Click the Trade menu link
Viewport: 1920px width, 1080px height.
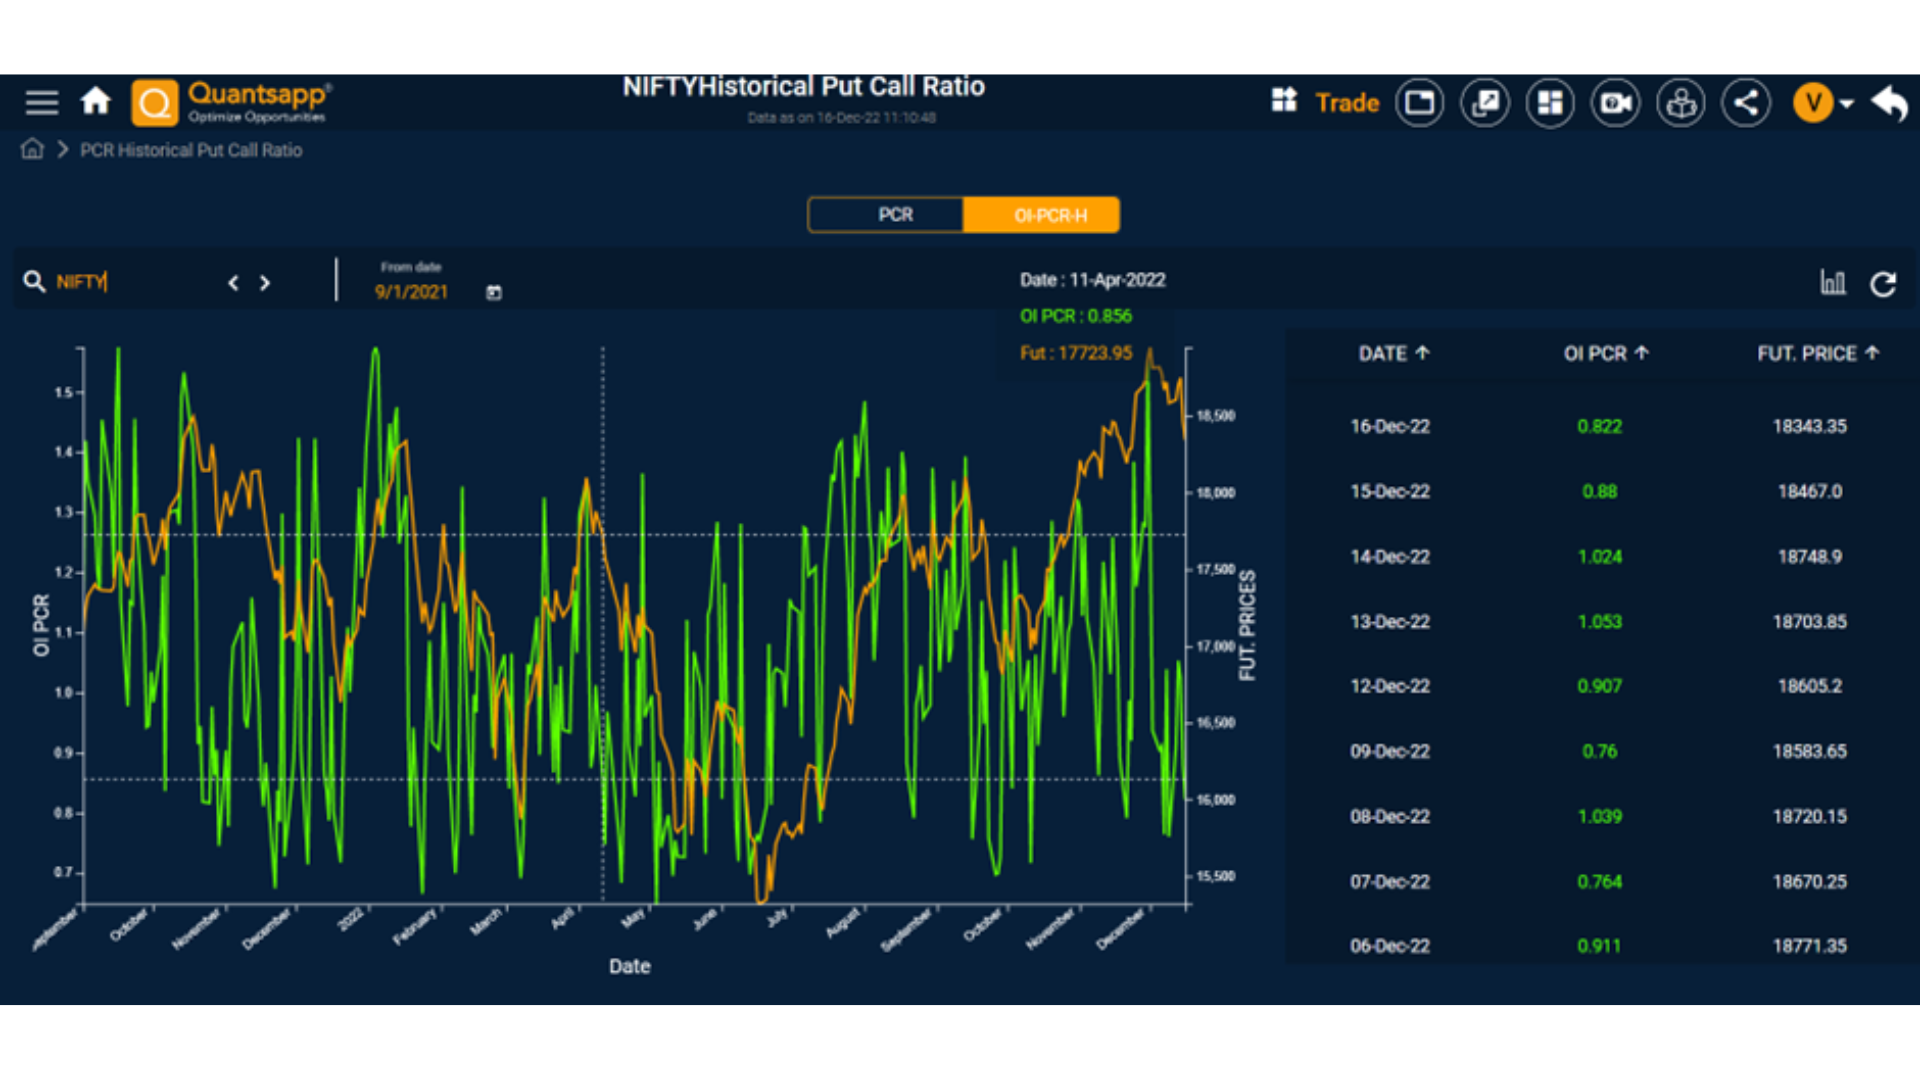[1346, 103]
